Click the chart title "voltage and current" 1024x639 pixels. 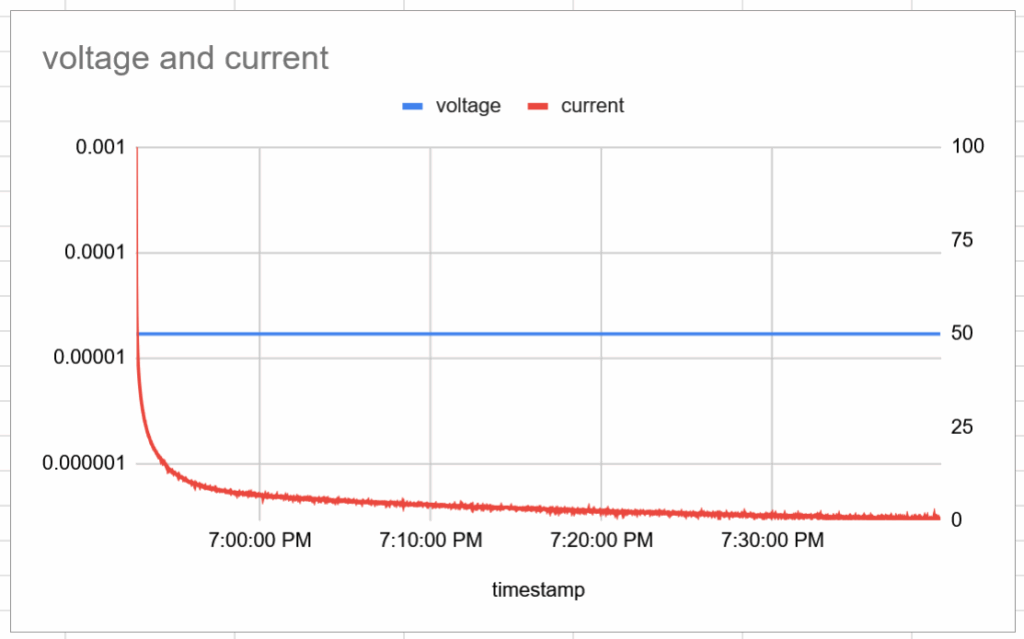point(185,58)
